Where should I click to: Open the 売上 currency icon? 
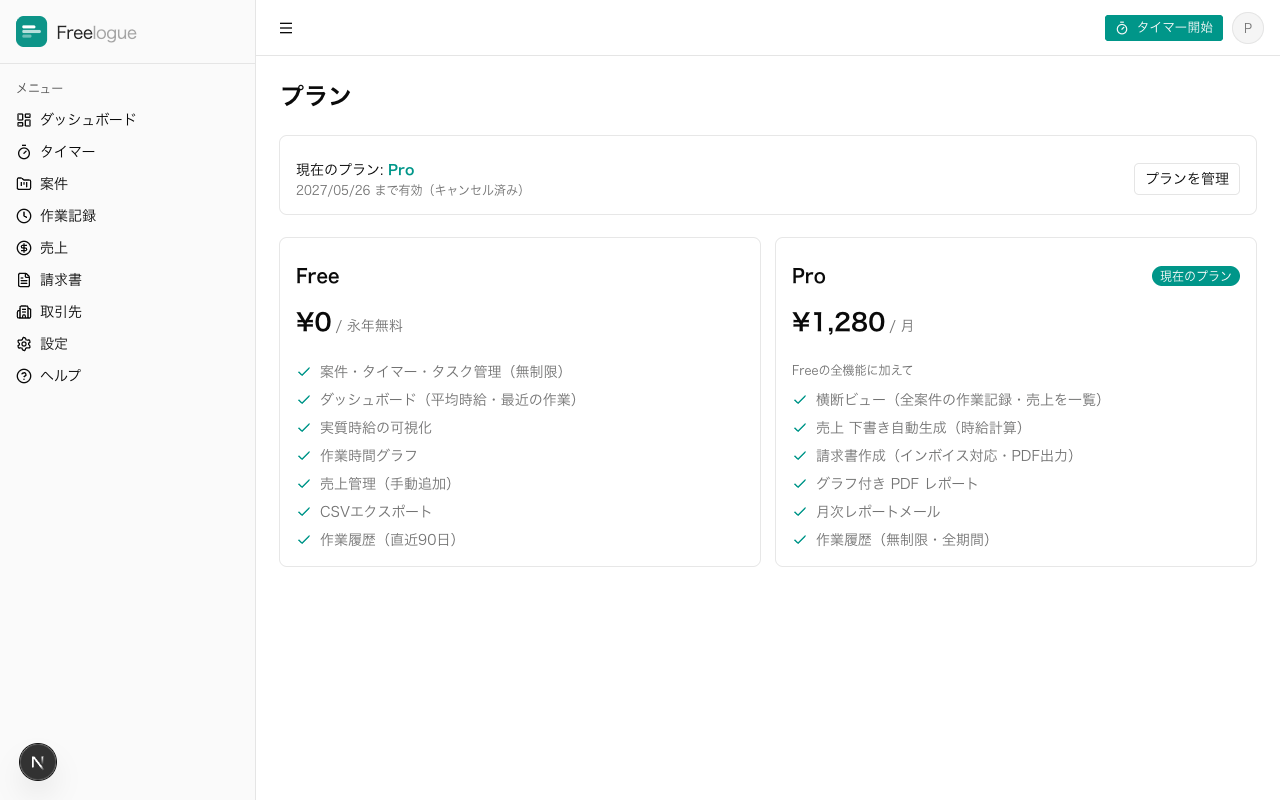click(24, 248)
